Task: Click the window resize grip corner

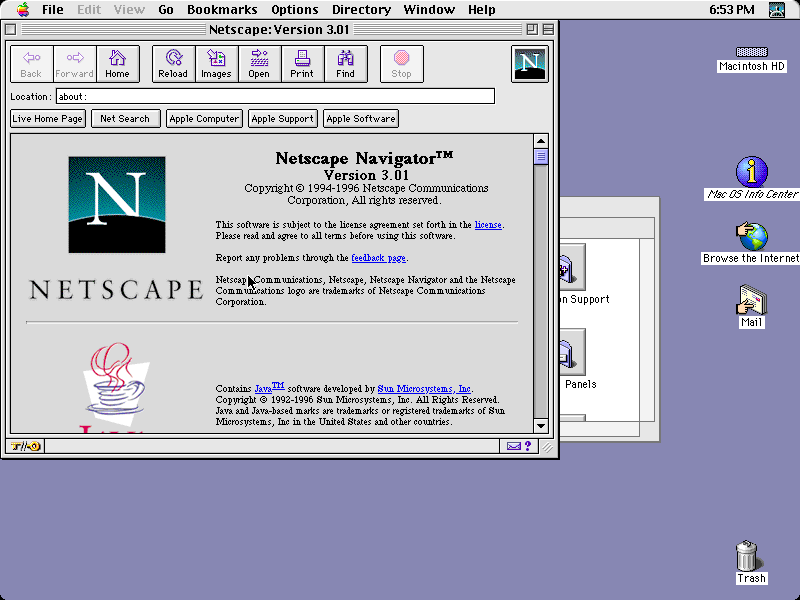Action: click(548, 447)
